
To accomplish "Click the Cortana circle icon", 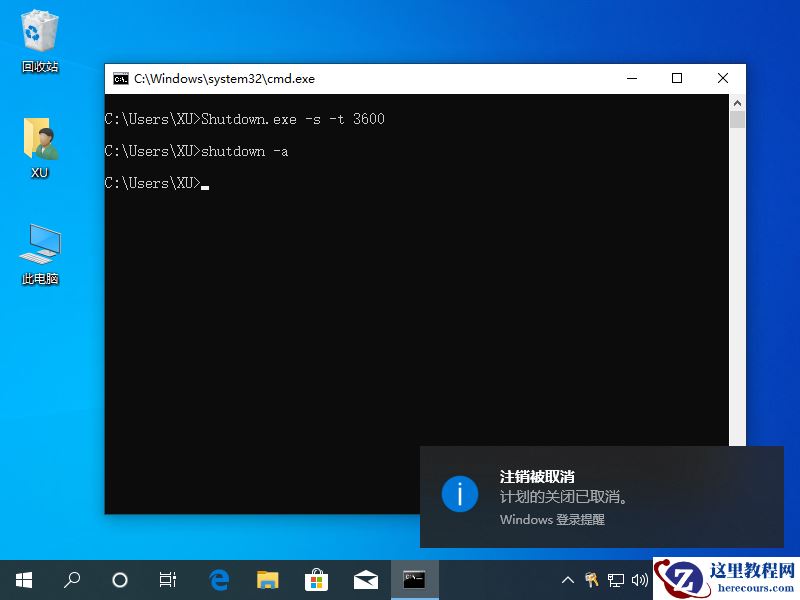I will pyautogui.click(x=119, y=580).
